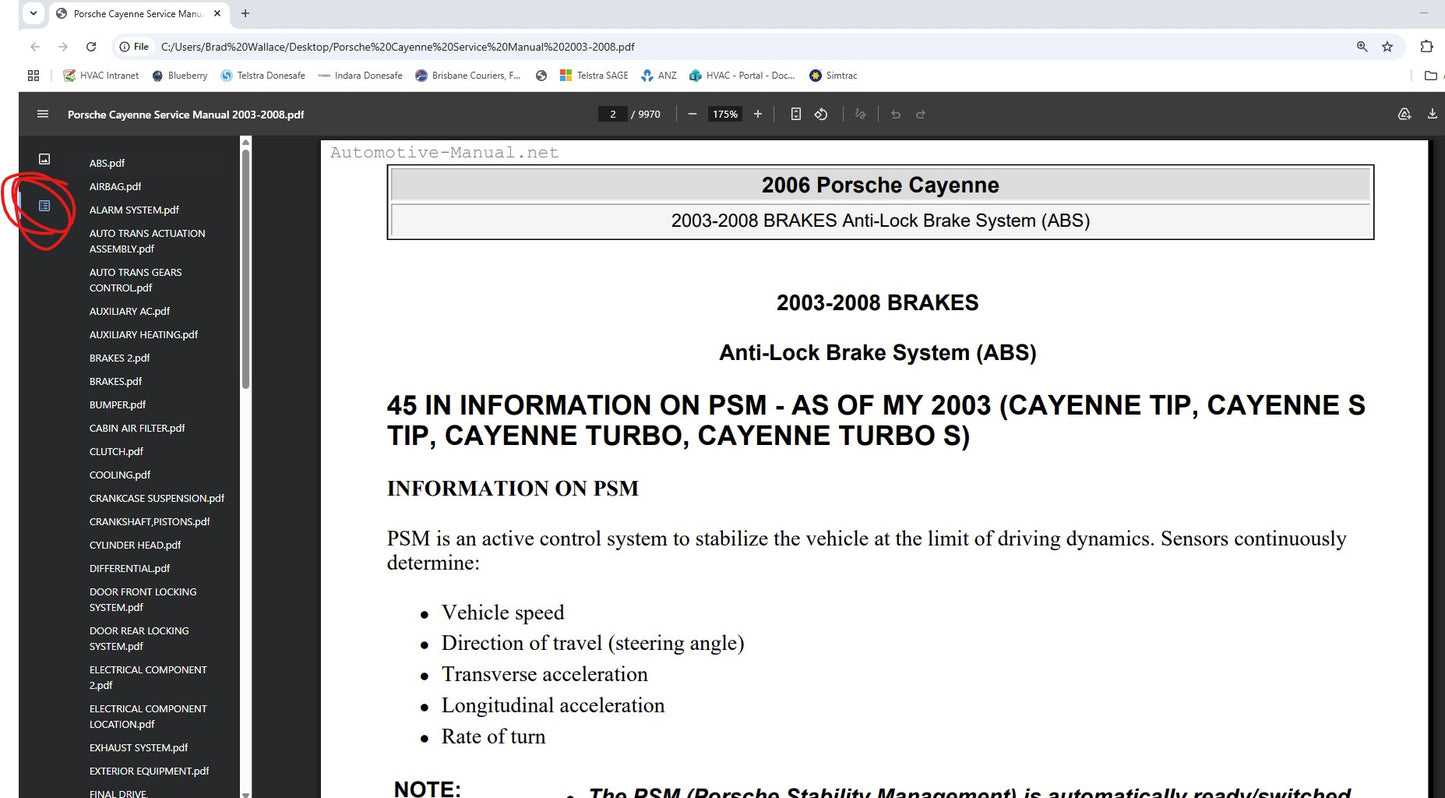Open the Chrome apps grid
Image resolution: width=1445 pixels, height=798 pixels.
coord(33,75)
